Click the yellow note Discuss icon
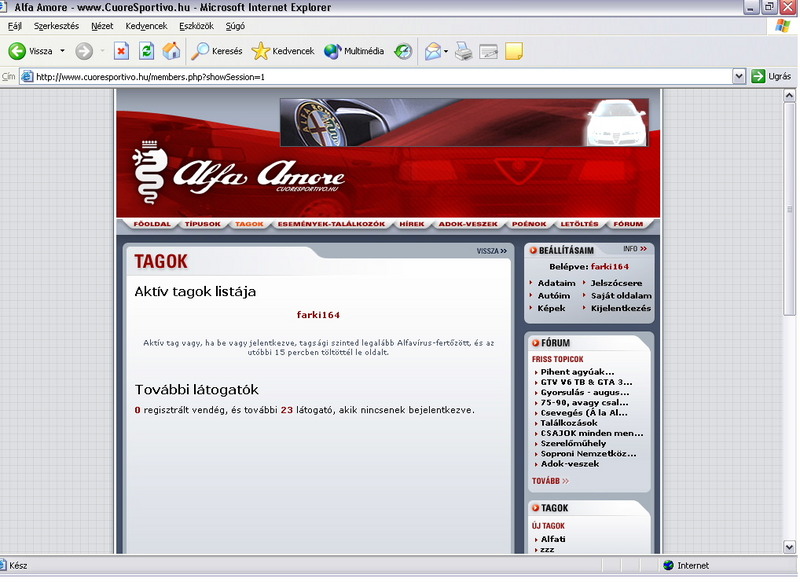 pos(514,51)
